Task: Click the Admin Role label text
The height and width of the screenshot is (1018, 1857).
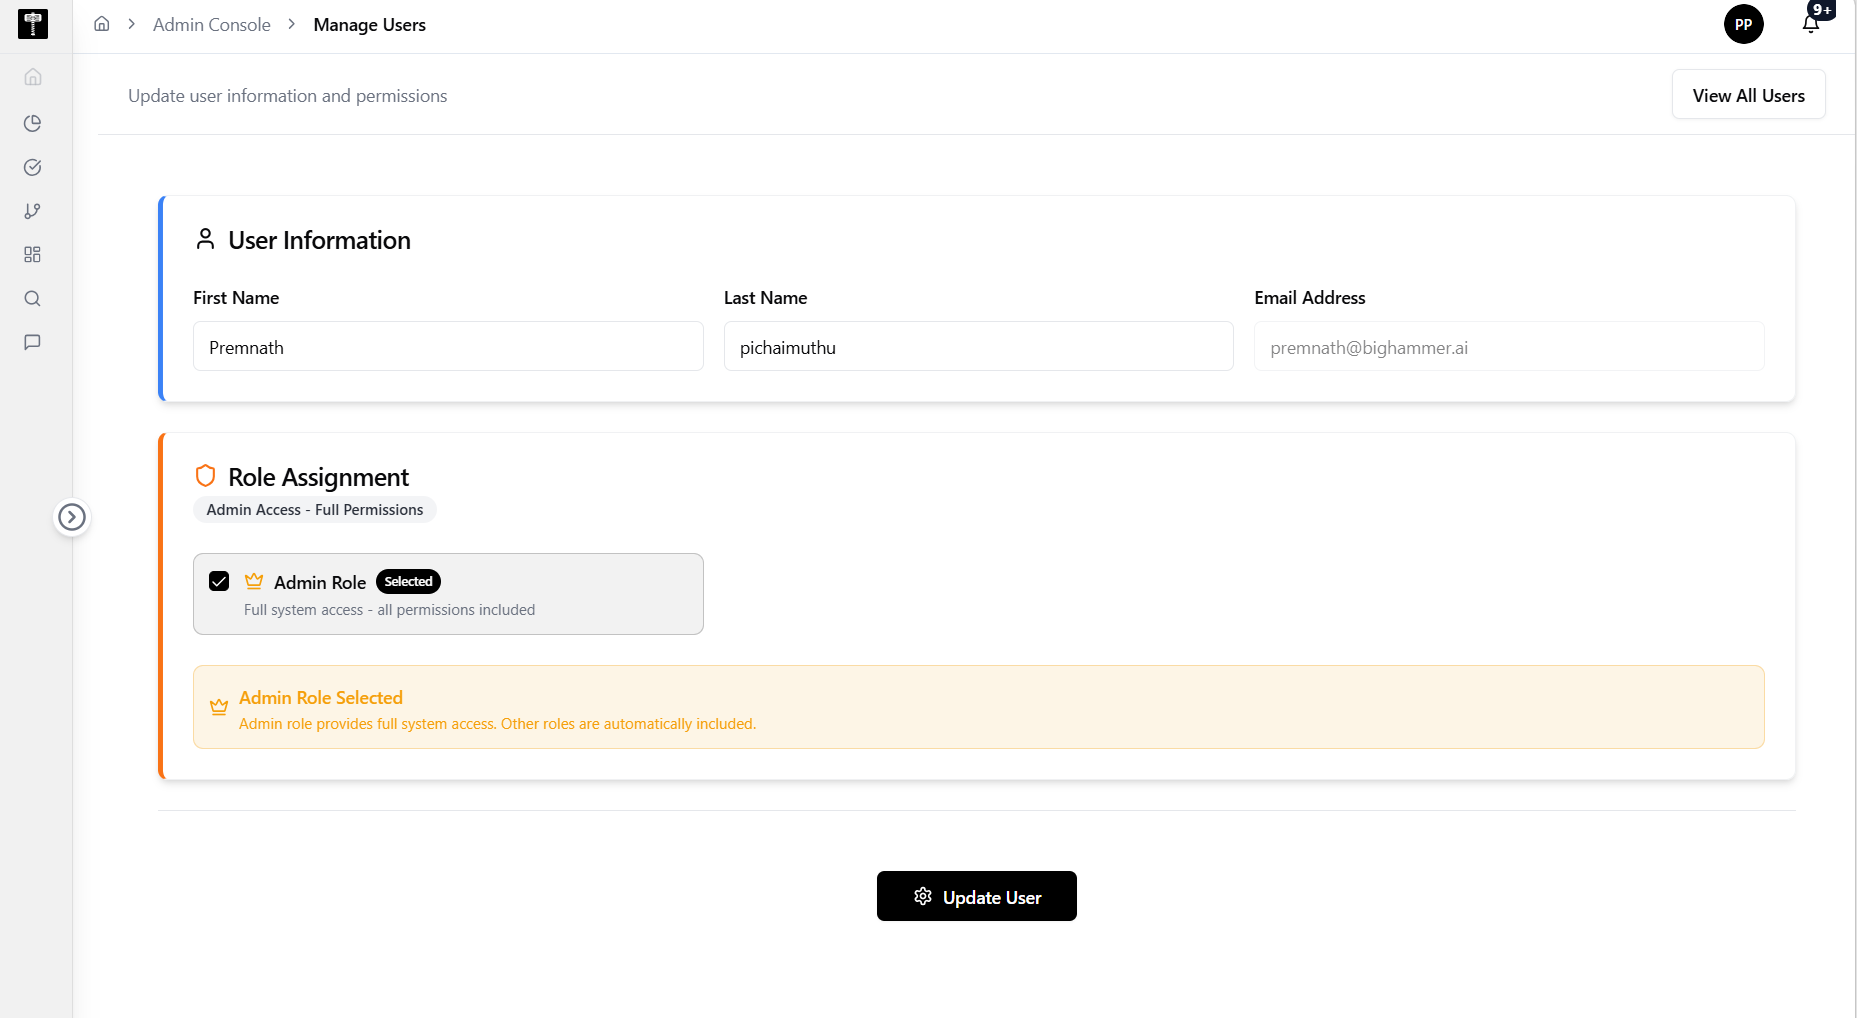Action: [x=320, y=583]
